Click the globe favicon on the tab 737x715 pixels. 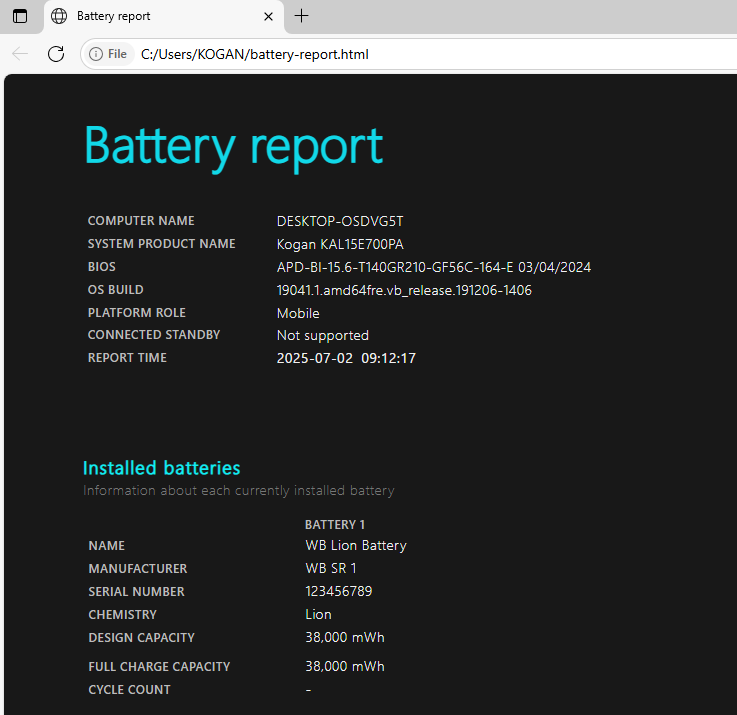point(60,16)
